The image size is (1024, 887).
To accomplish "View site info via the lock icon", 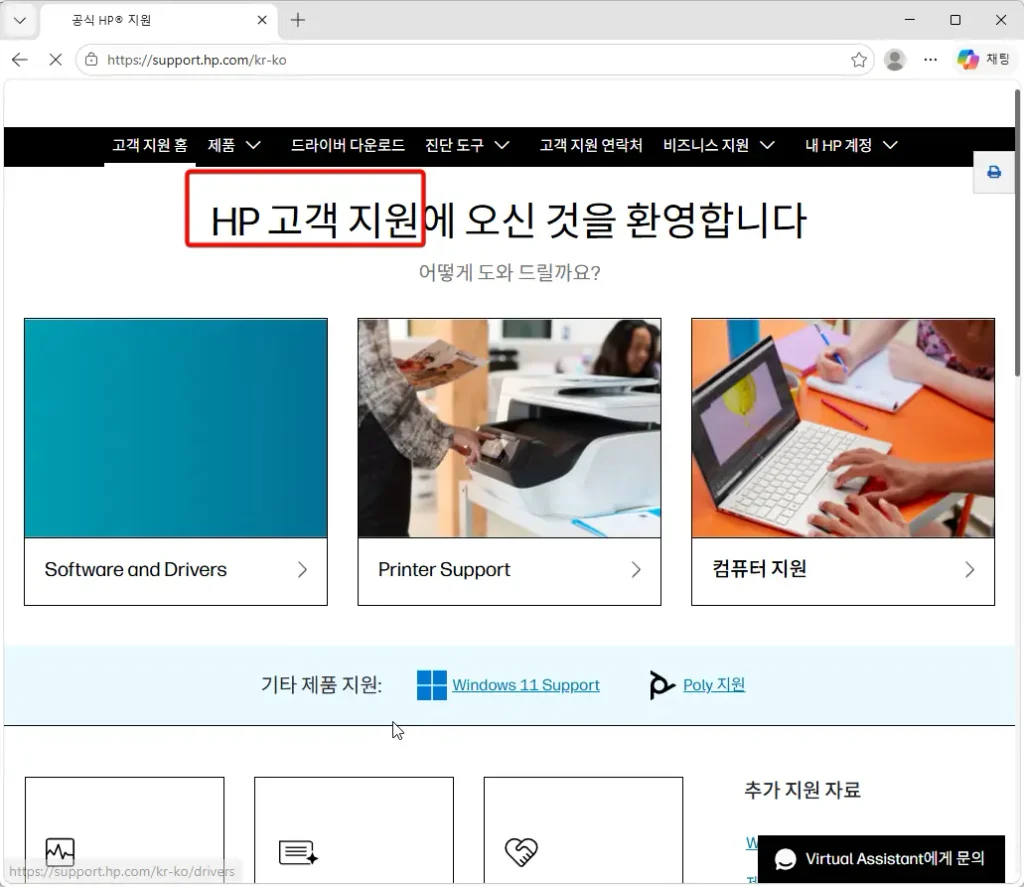I will click(91, 59).
